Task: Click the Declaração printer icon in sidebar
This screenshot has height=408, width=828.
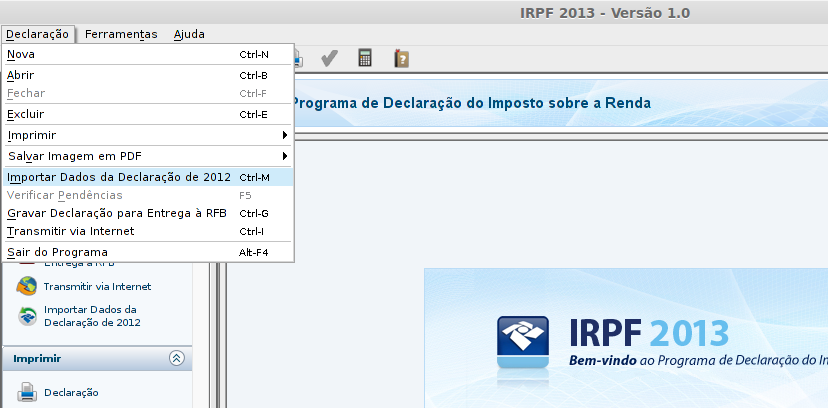Action: [27, 392]
